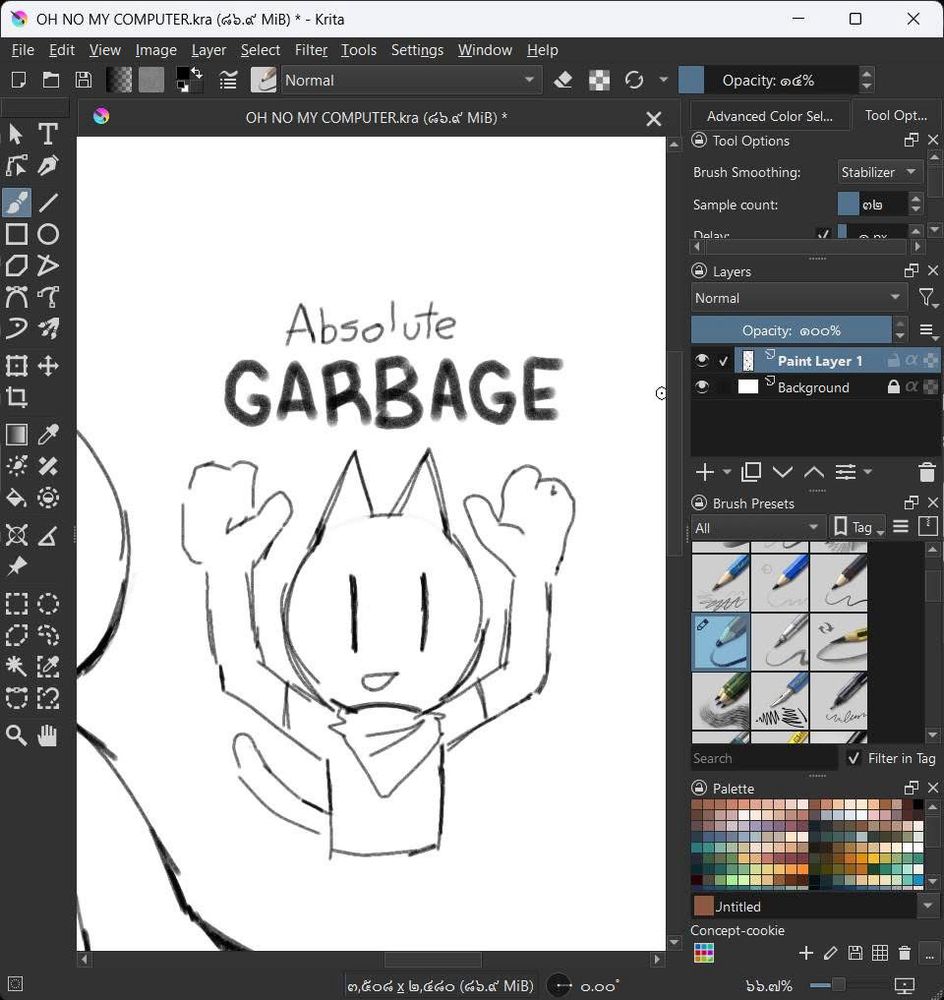Image resolution: width=944 pixels, height=1000 pixels.
Task: Move layer down arrow button
Action: (783, 472)
